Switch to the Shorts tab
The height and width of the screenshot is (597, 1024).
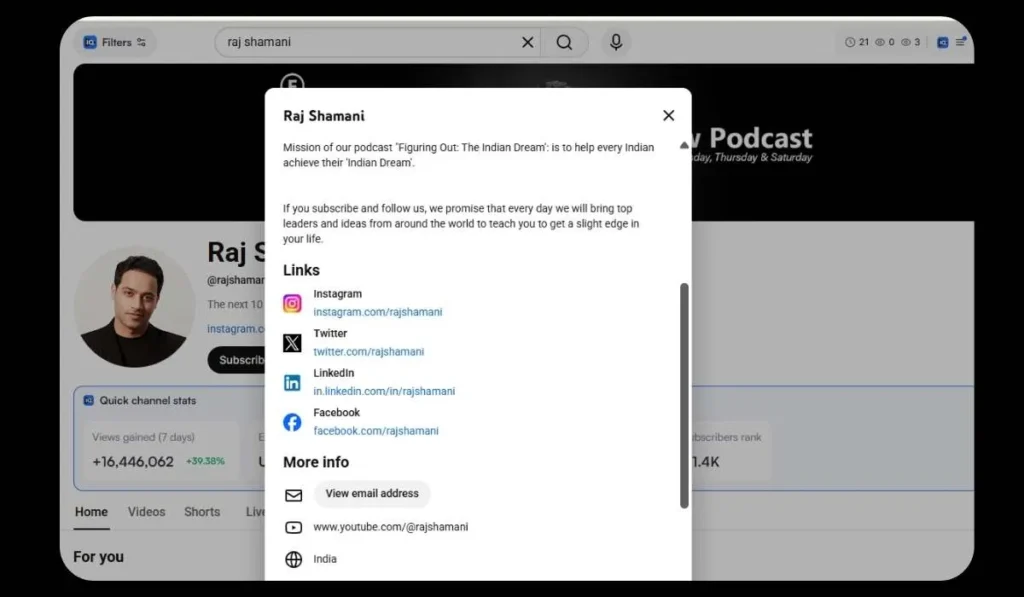[x=202, y=512]
